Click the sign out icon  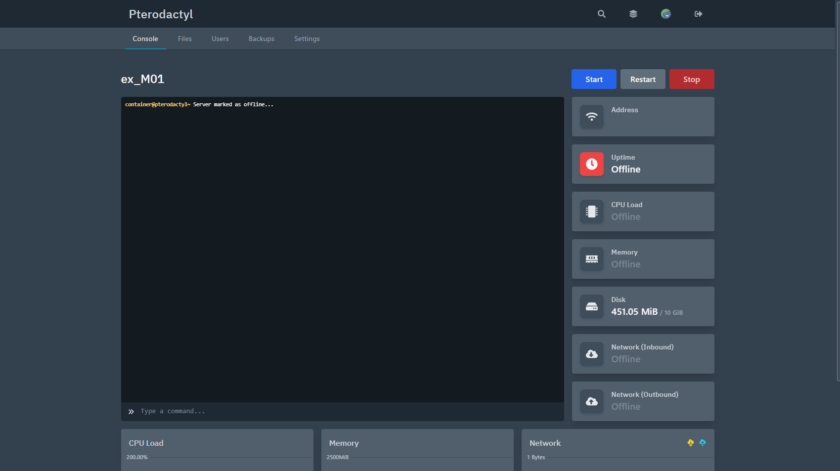click(698, 14)
